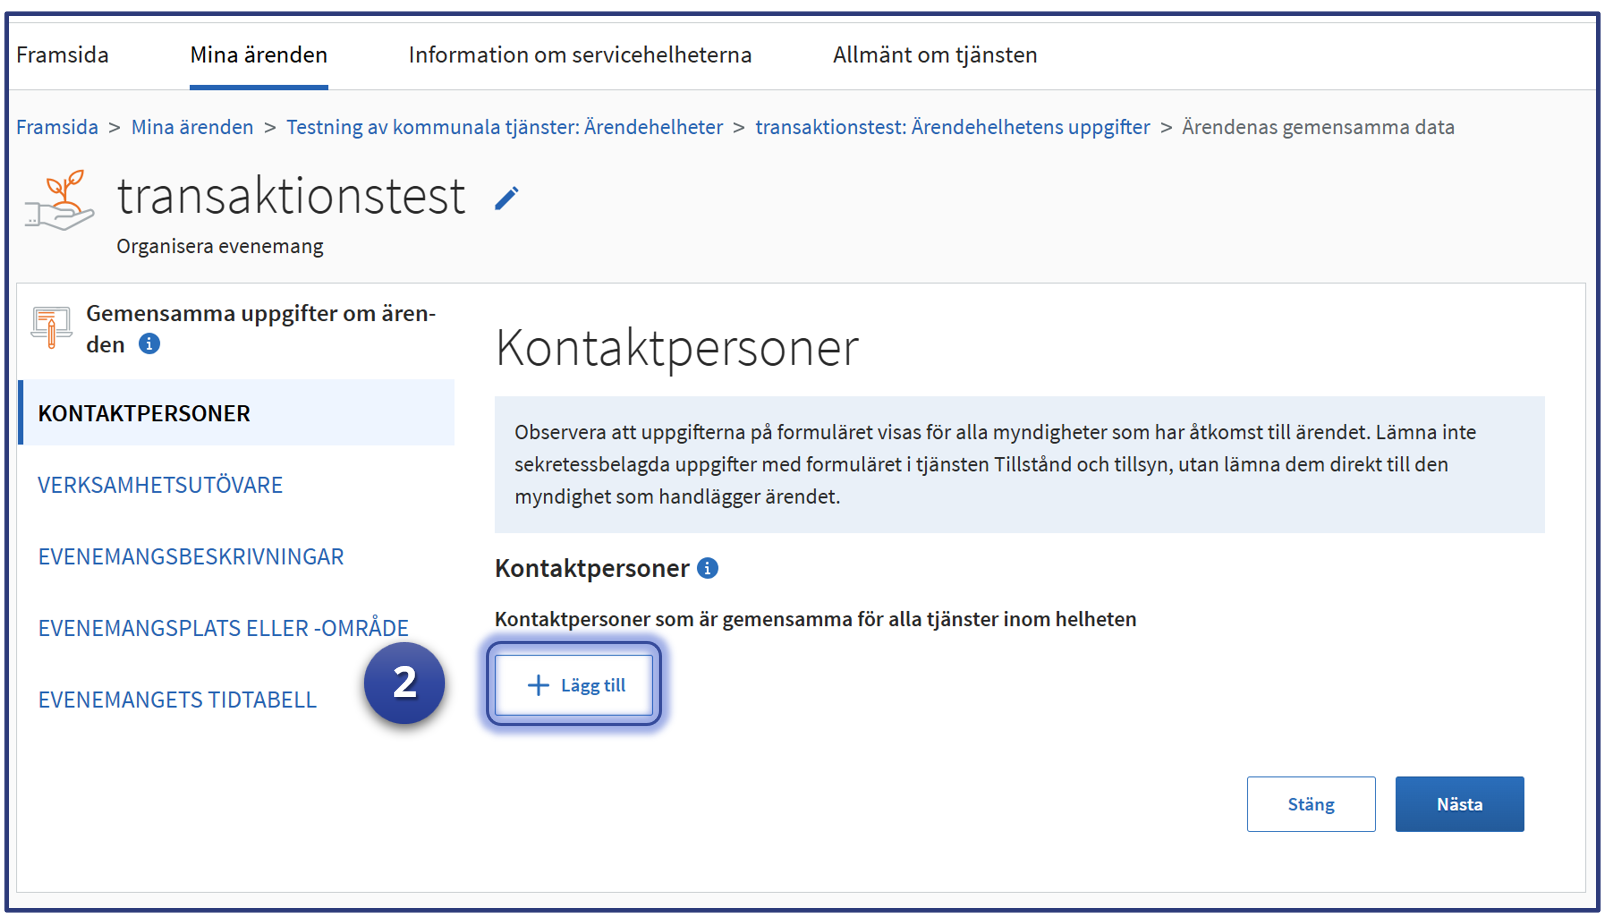Click the Lägg till button
This screenshot has width=1605, height=921.
point(574,685)
